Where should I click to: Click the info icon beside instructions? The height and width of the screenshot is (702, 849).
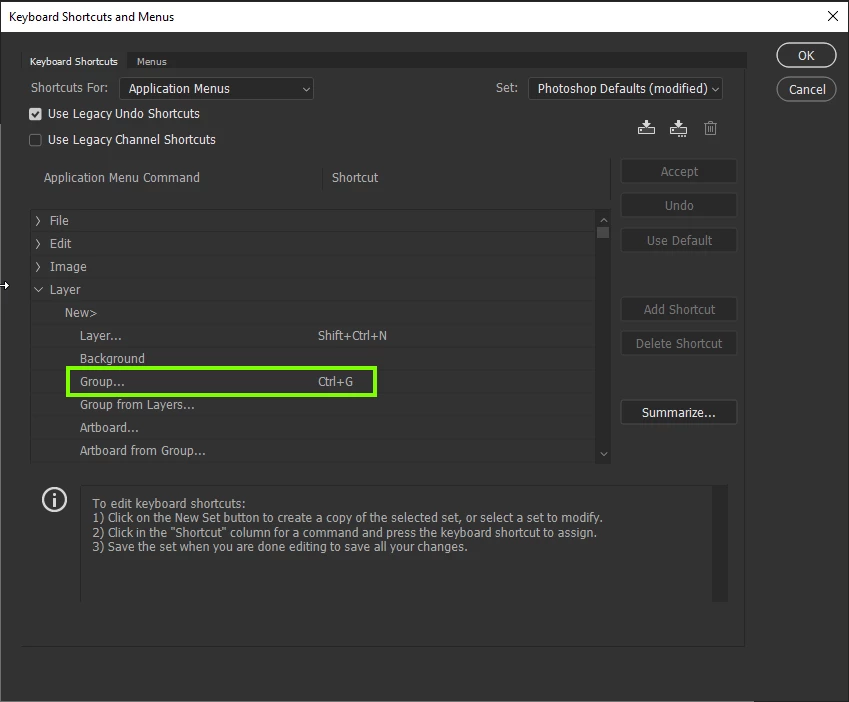[x=55, y=500]
